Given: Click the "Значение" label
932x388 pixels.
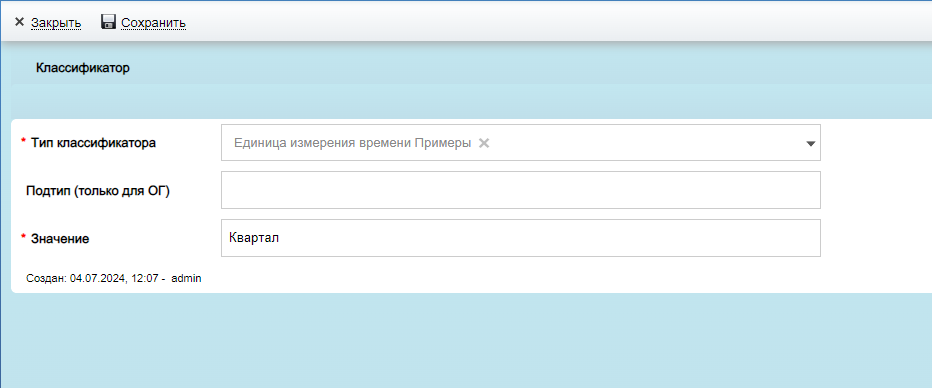Looking at the screenshot, I should pyautogui.click(x=60, y=239).
